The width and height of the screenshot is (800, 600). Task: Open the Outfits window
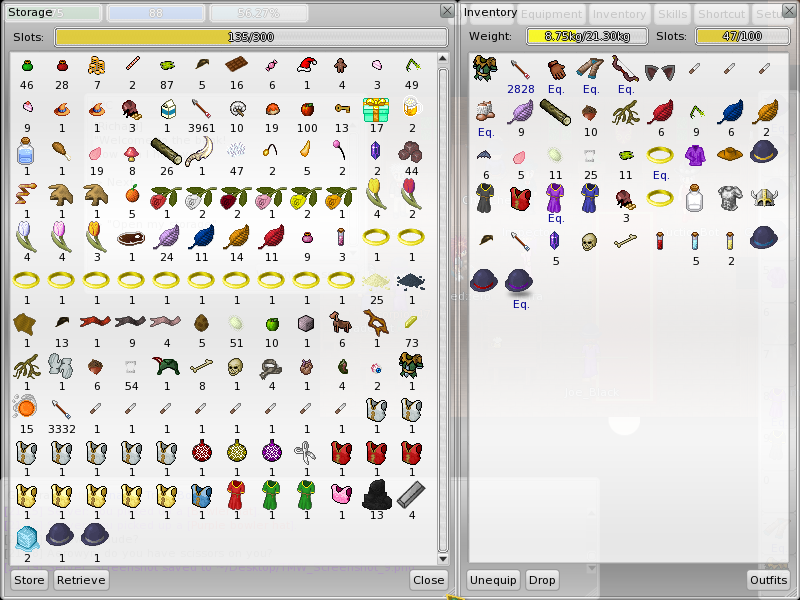tap(768, 580)
